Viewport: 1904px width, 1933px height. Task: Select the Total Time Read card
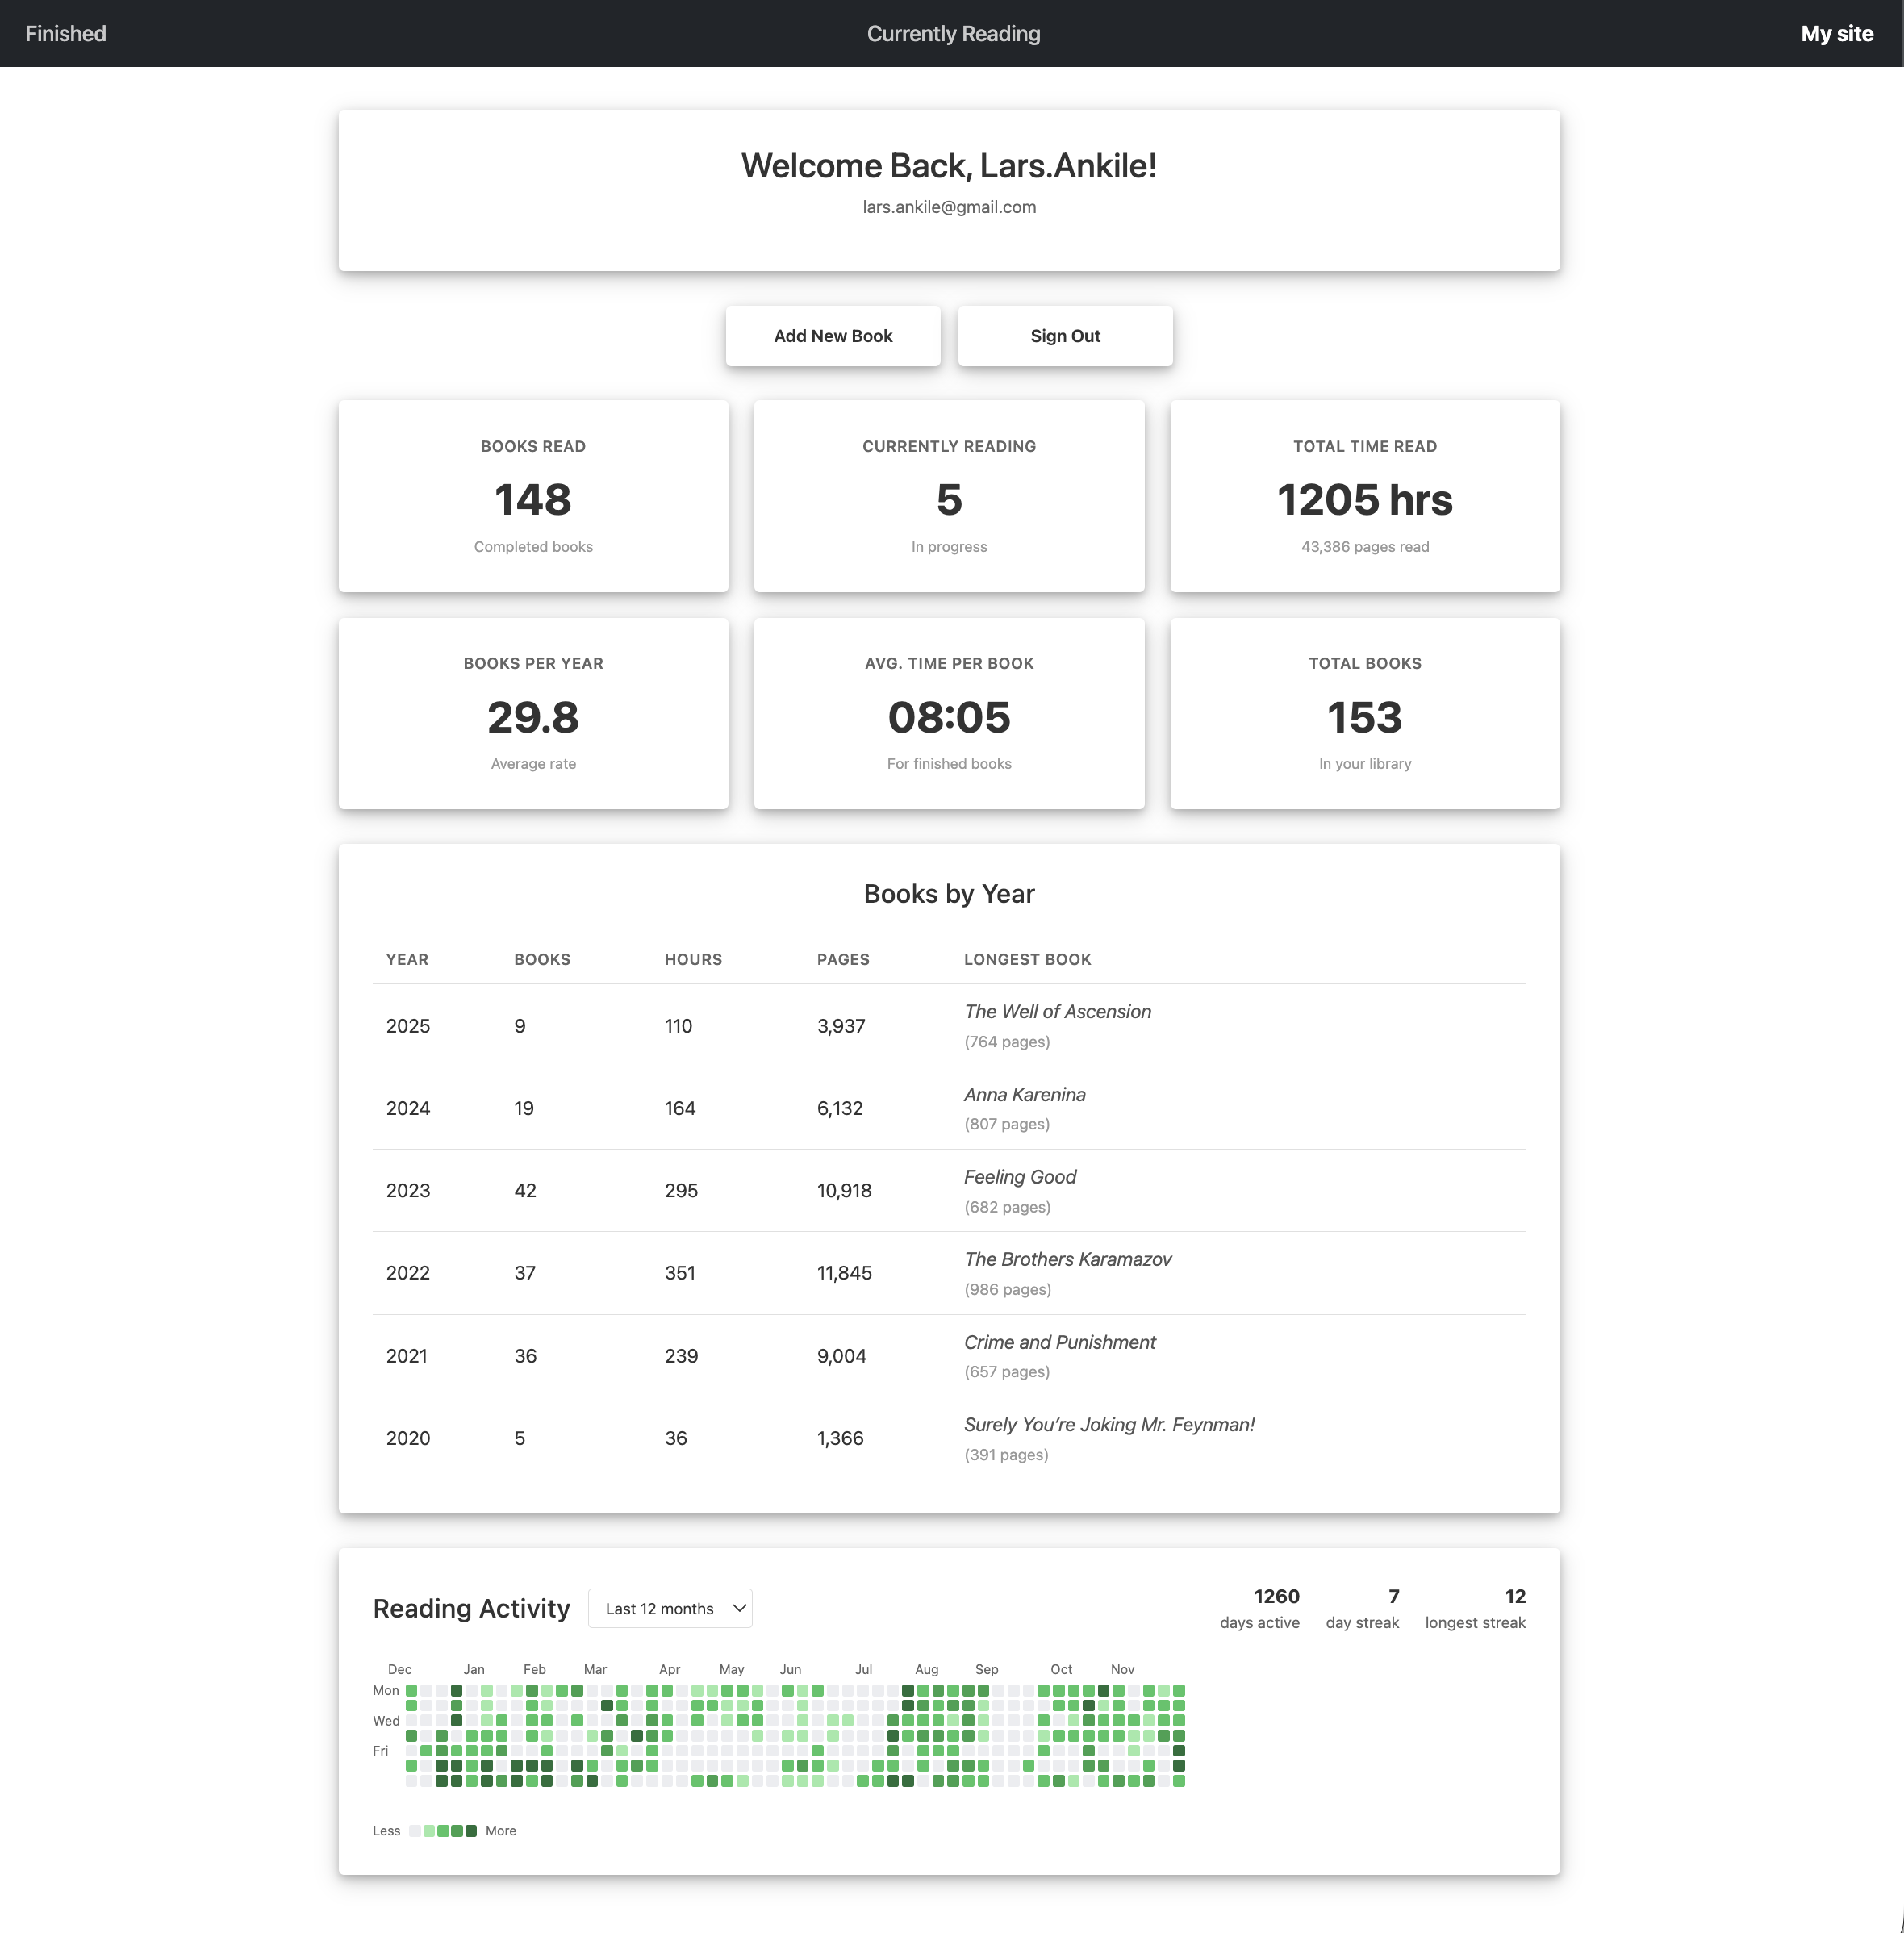coord(1364,496)
